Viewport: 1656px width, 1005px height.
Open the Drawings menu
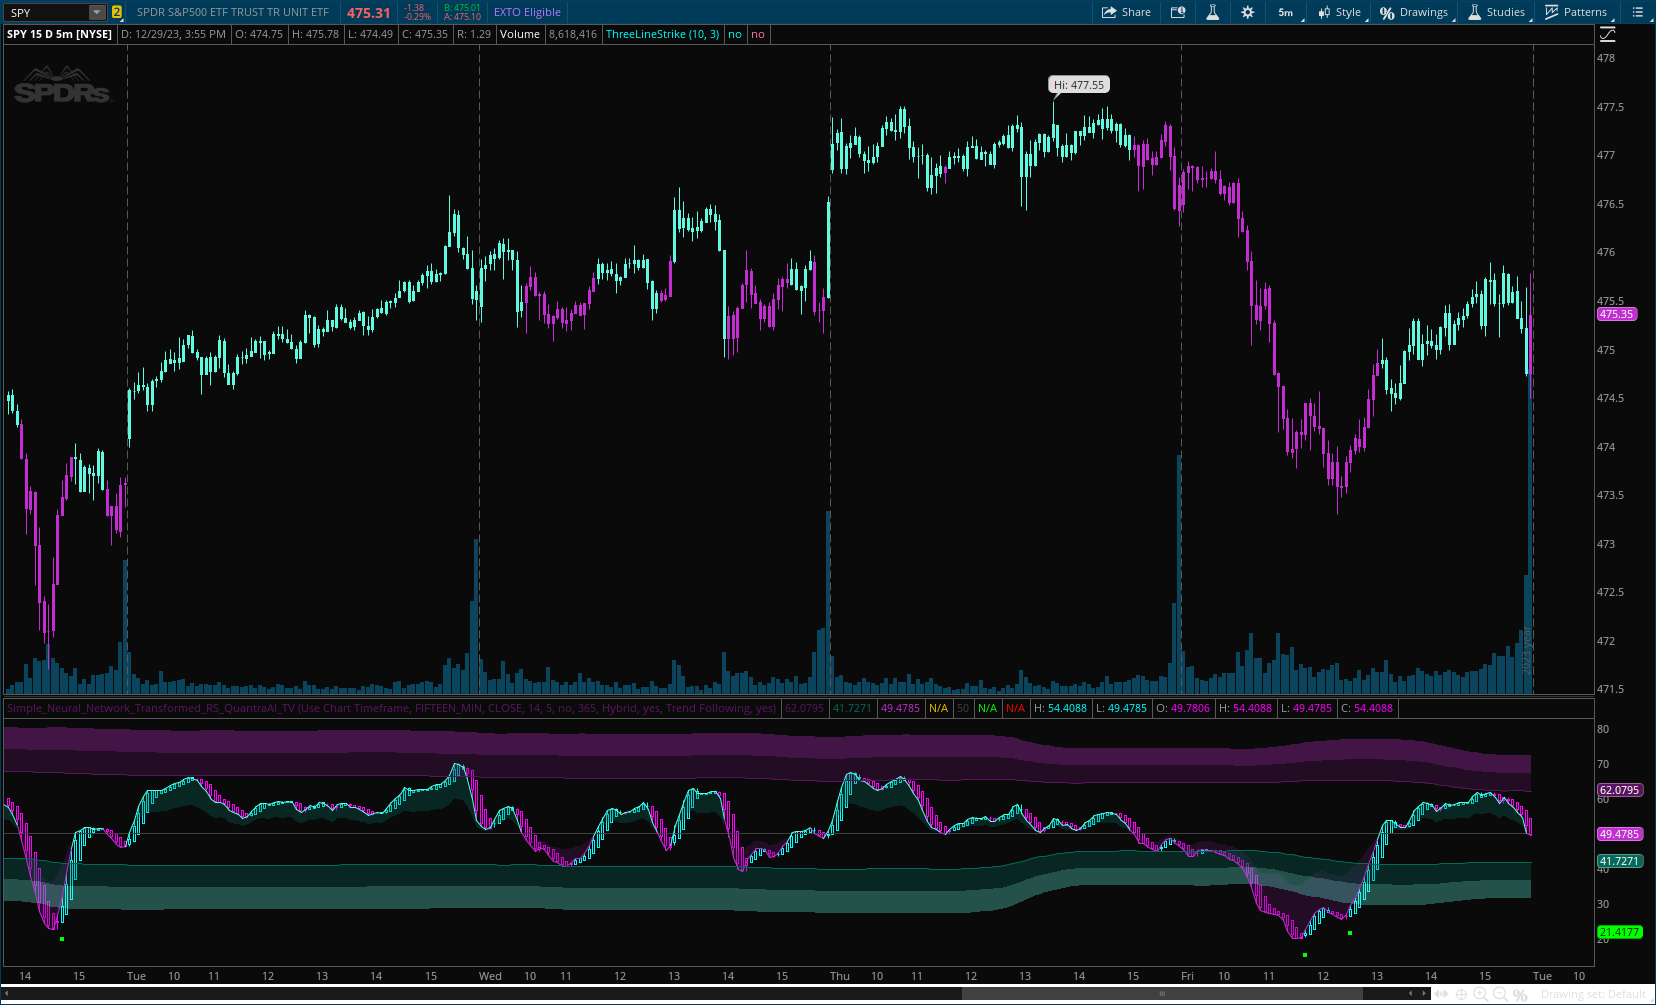pos(1414,12)
